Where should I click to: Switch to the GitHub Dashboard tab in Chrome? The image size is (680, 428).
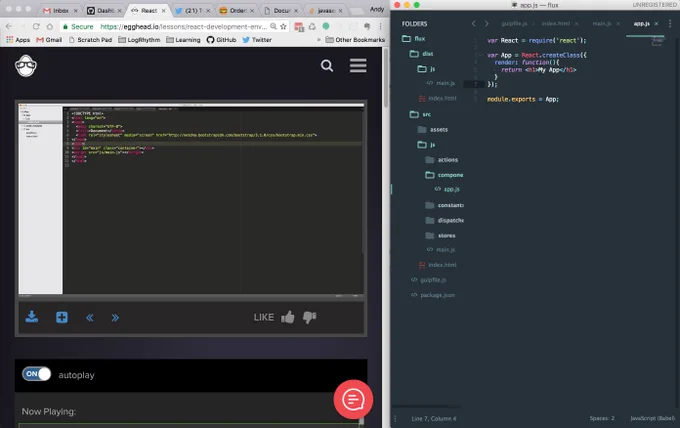click(x=104, y=10)
